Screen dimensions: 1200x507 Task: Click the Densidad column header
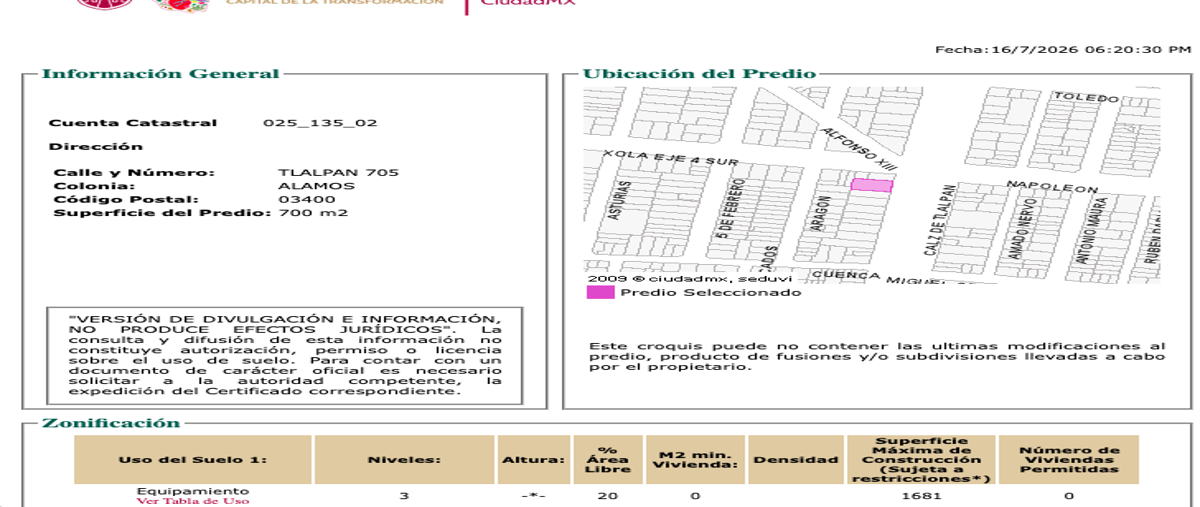click(796, 460)
